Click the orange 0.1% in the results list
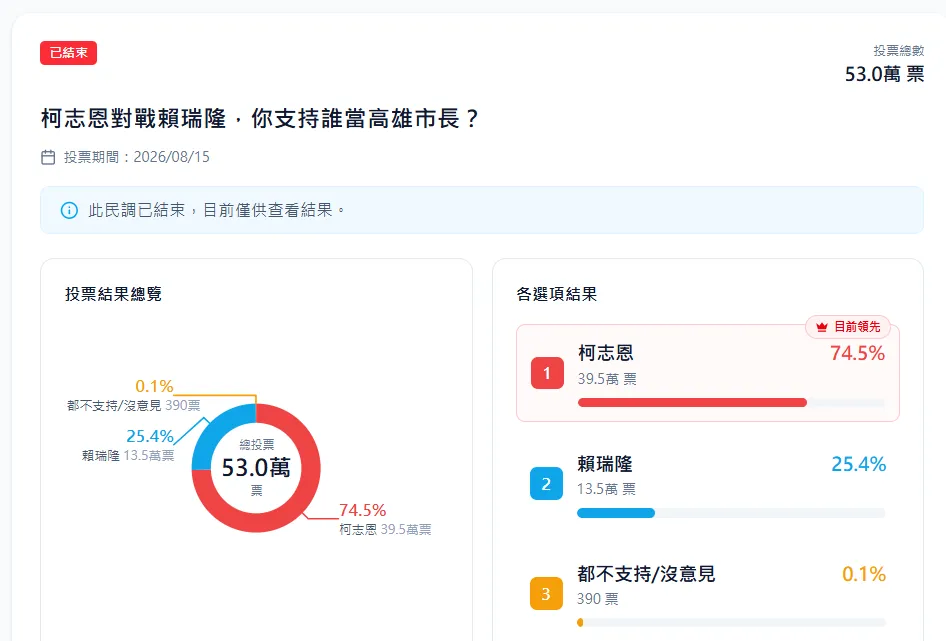Viewport: 946px width, 641px height. click(x=864, y=574)
